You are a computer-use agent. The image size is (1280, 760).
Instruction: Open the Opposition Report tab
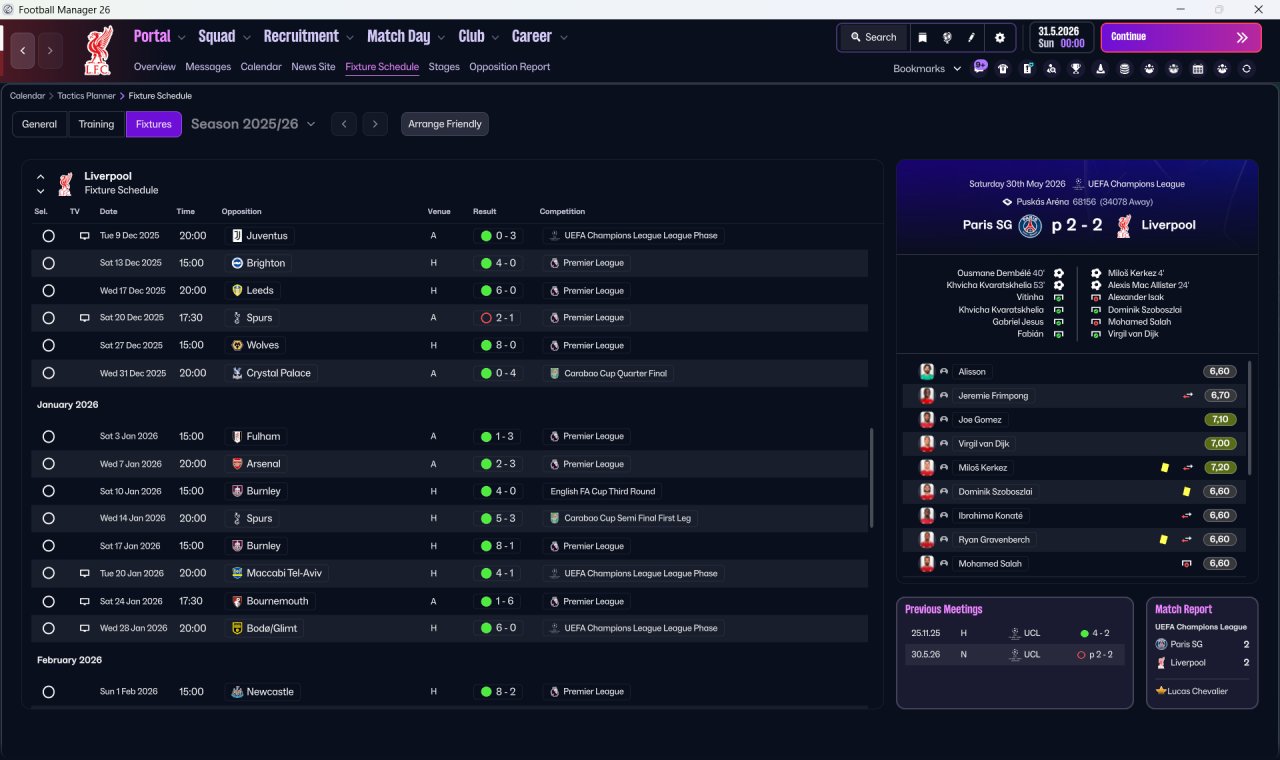click(509, 67)
